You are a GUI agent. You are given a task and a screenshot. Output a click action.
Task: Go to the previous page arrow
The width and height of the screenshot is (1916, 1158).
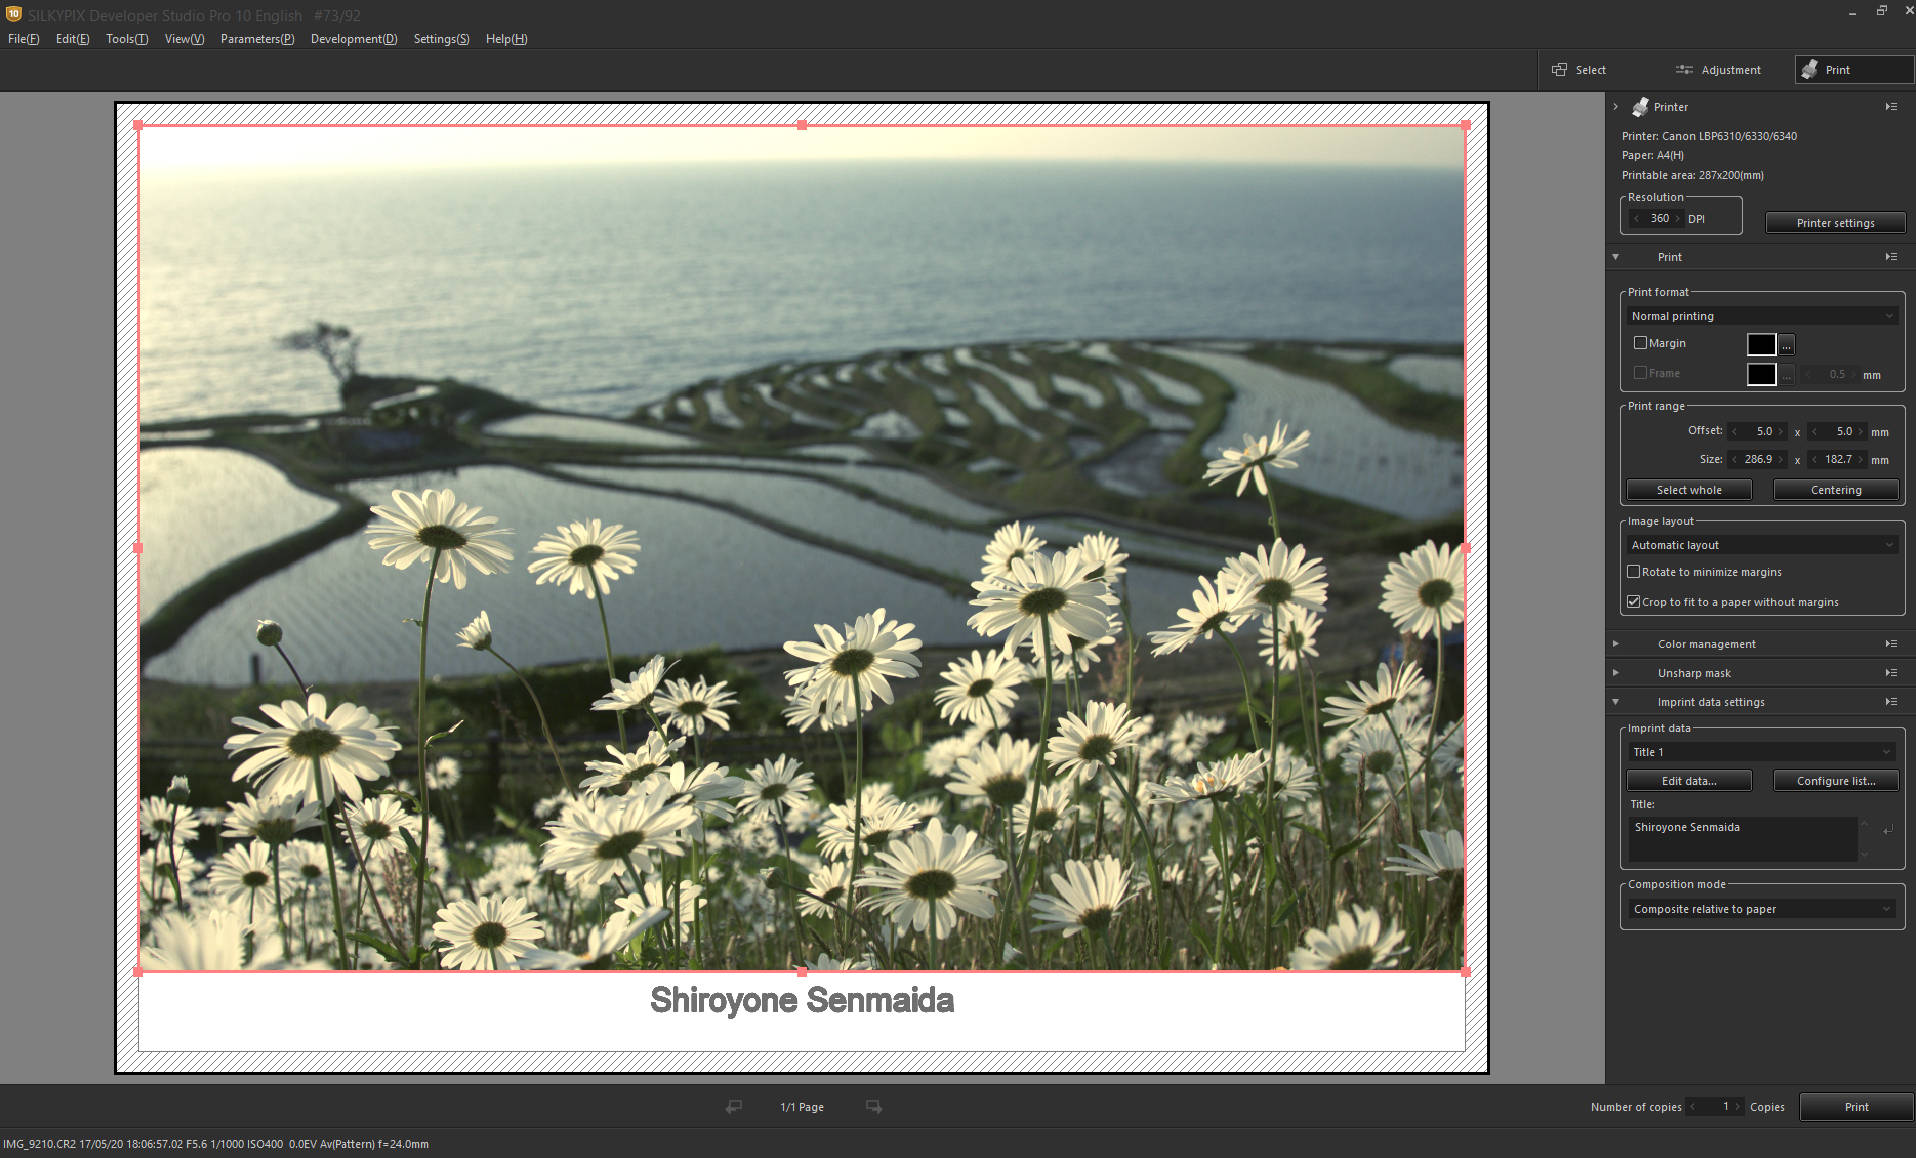pyautogui.click(x=734, y=1107)
